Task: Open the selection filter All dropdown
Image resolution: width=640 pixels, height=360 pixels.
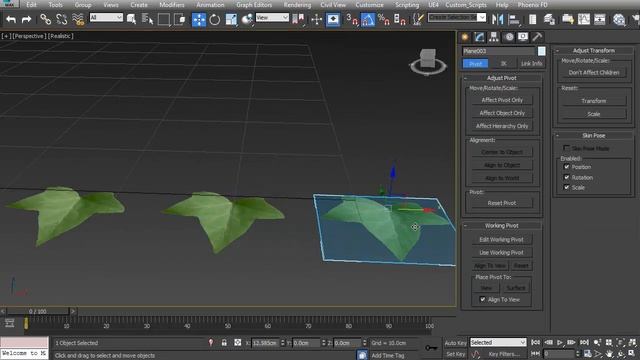Action: [x=106, y=18]
